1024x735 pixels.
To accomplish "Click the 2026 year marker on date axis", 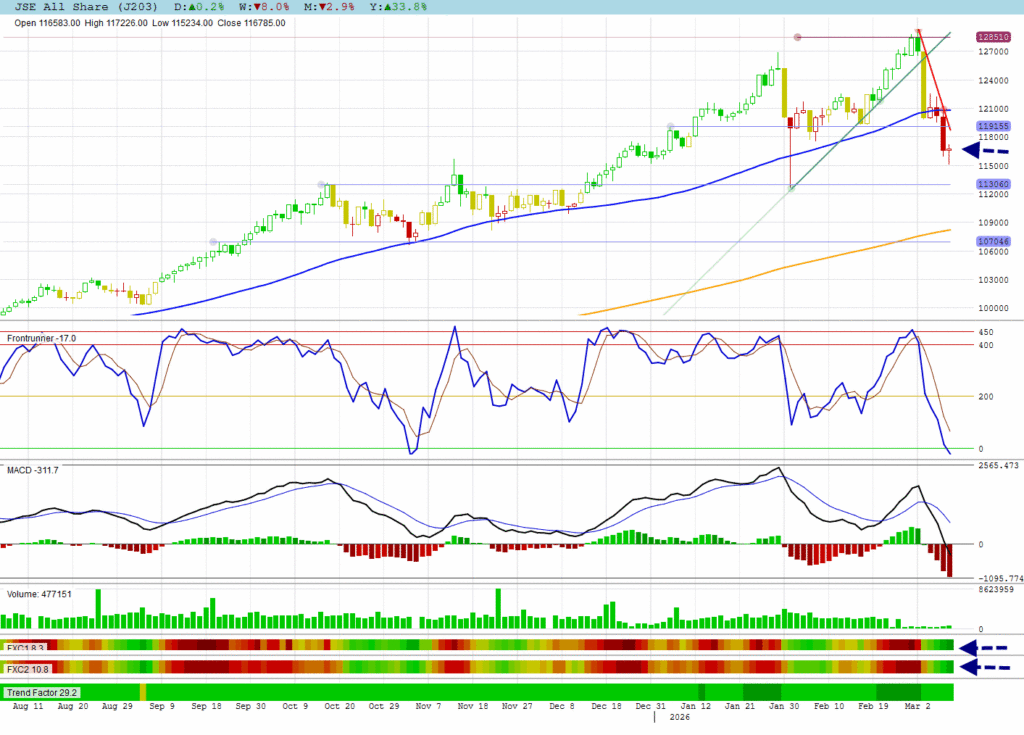I will [679, 717].
